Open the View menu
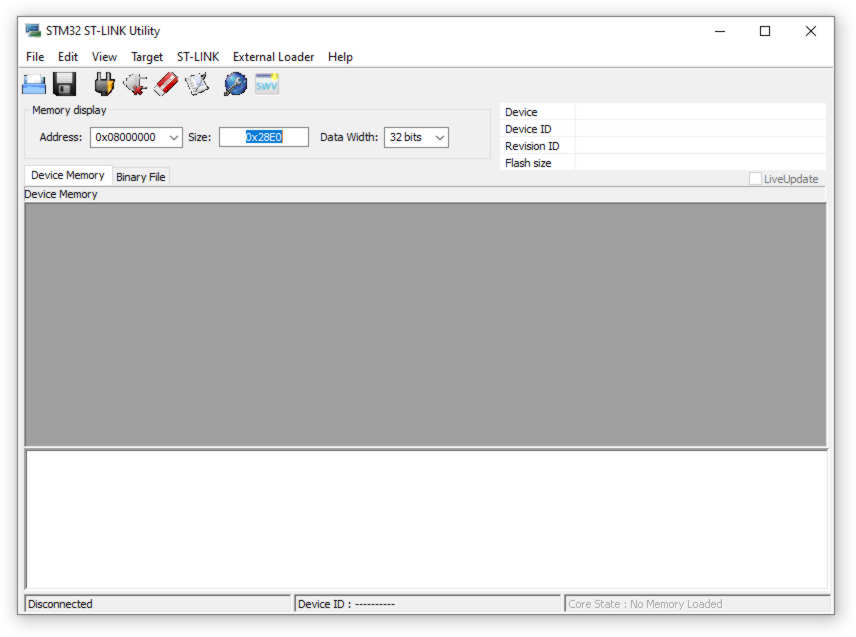Image resolution: width=856 pixels, height=637 pixels. coord(104,57)
